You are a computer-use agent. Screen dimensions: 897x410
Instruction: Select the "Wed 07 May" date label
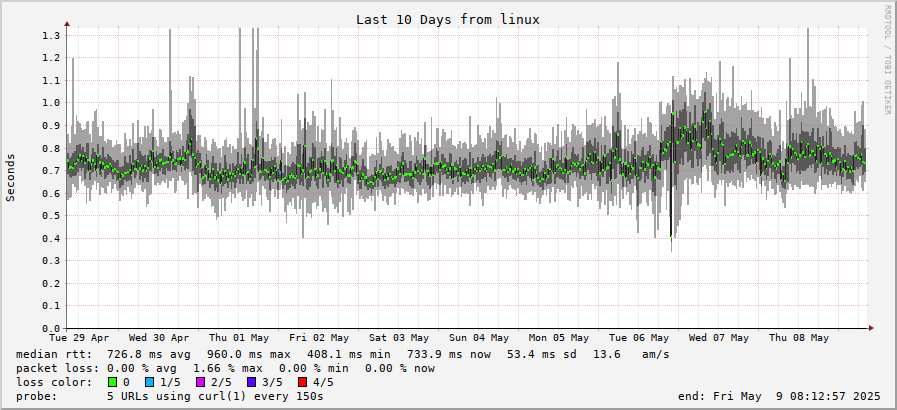719,338
